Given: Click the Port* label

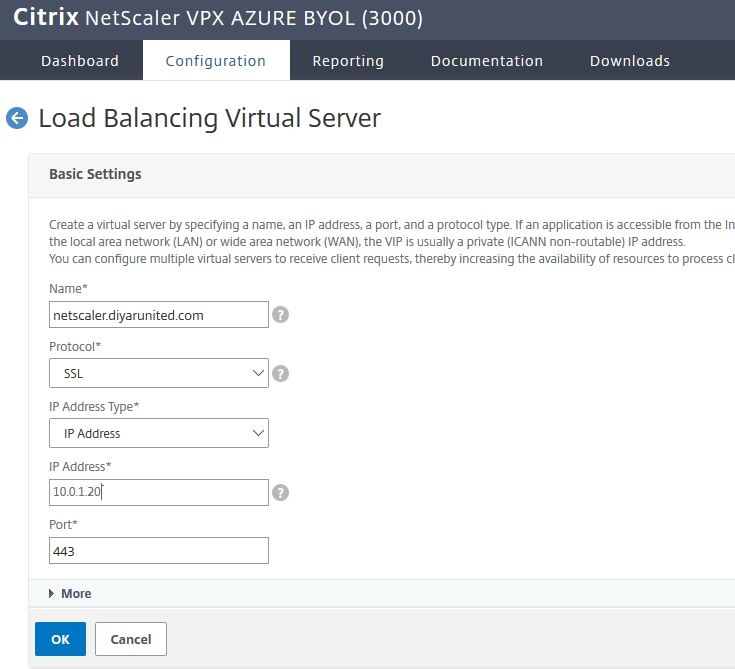Looking at the screenshot, I should click(63, 524).
